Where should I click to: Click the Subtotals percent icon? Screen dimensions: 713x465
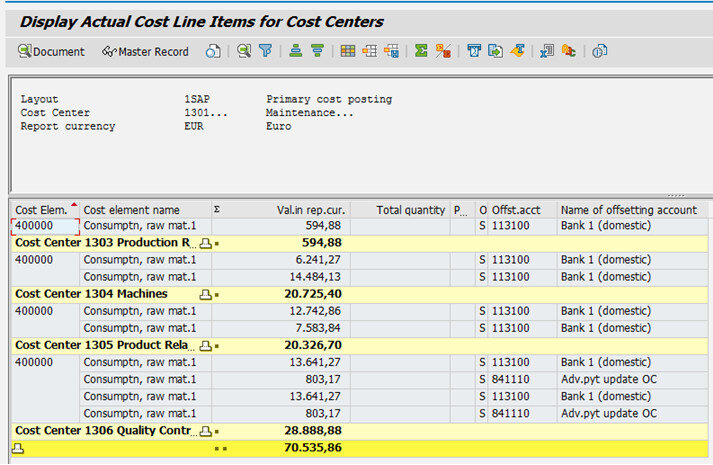[443, 51]
